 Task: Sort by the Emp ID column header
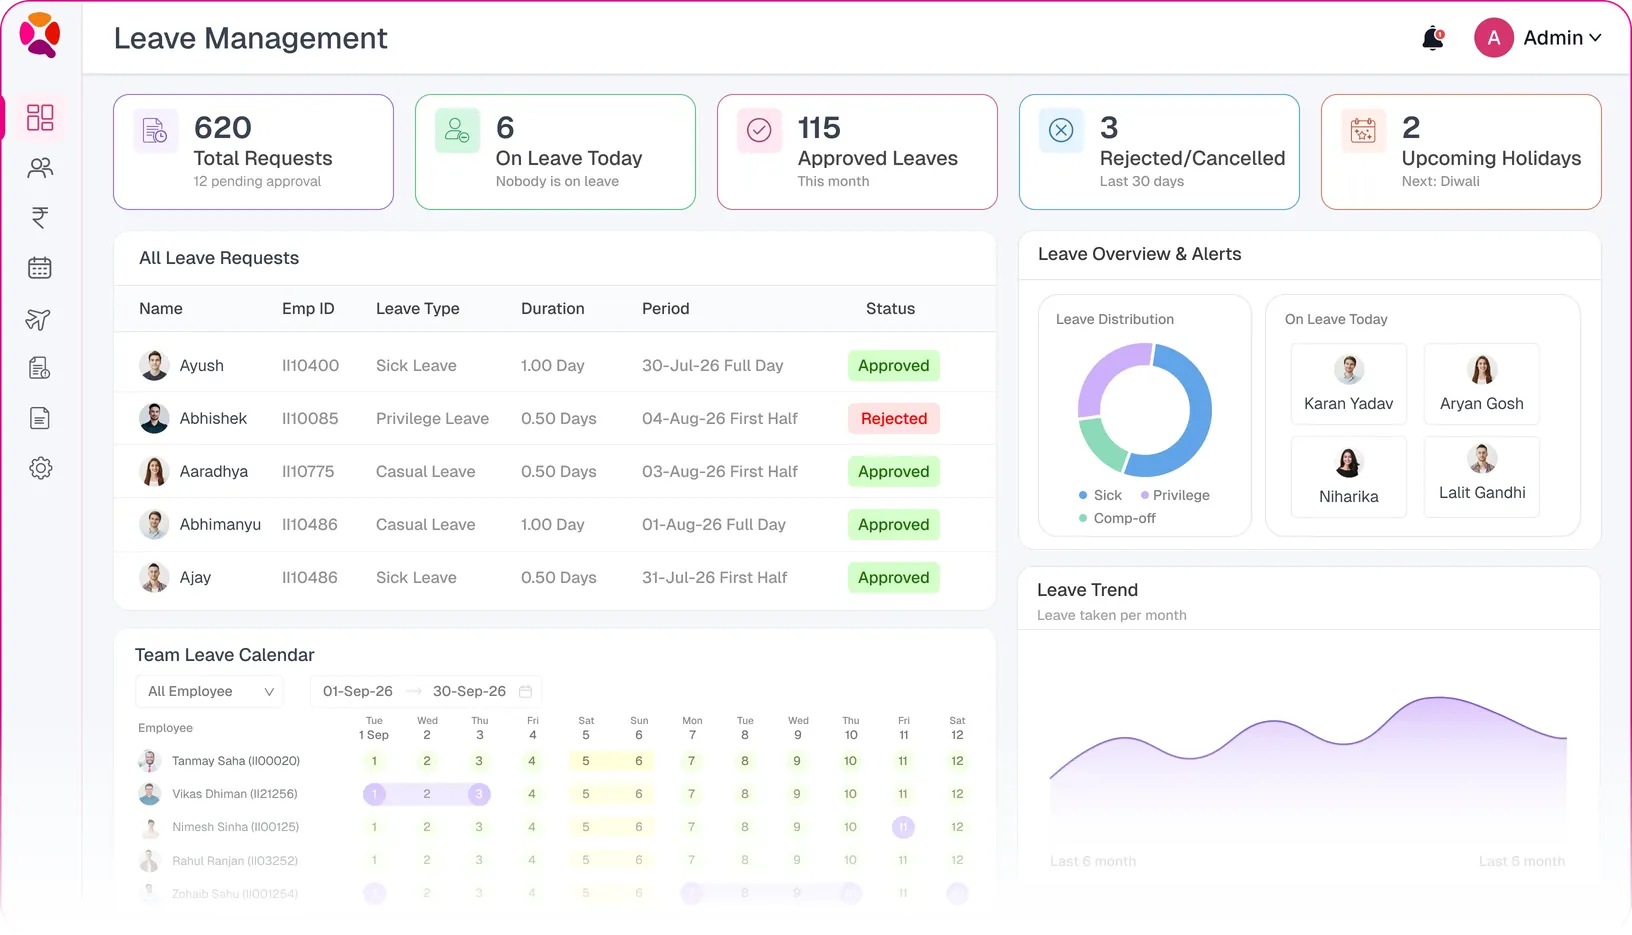308,309
